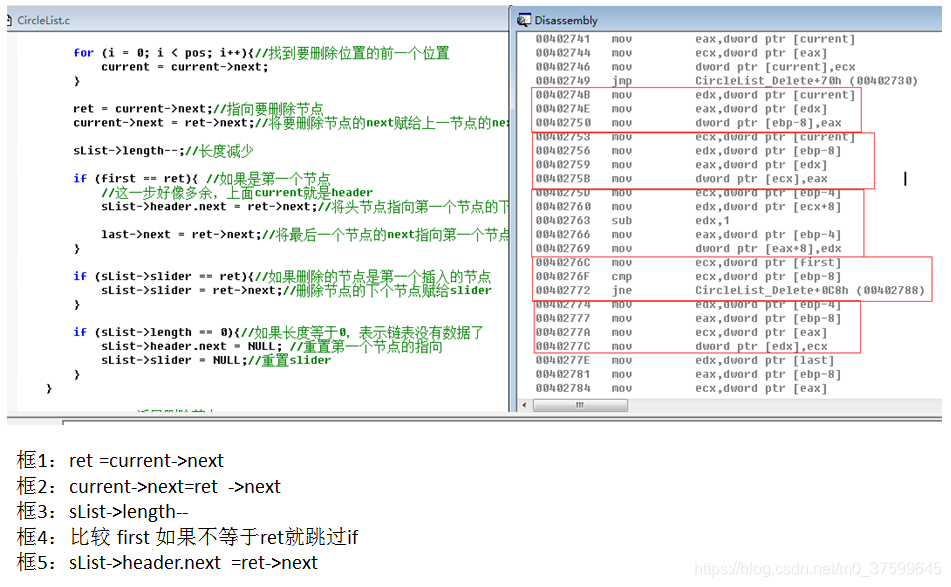Select disassembly line at address 00402769
This screenshot has height=587, width=951.
coord(688,248)
